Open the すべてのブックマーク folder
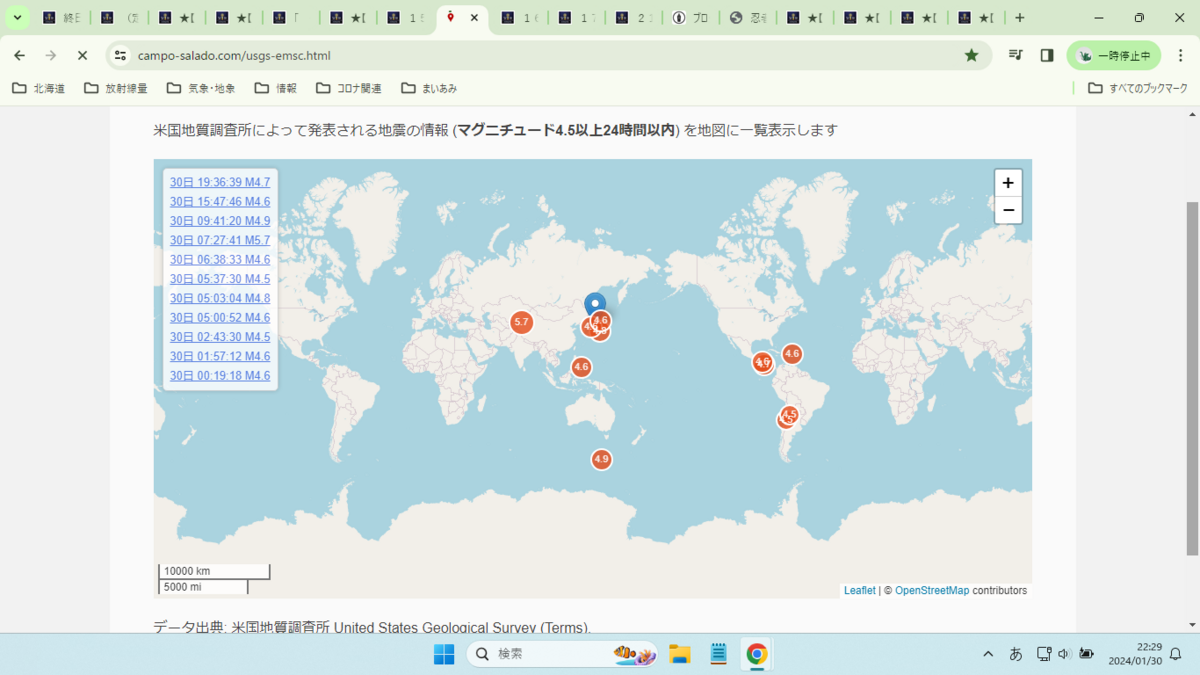This screenshot has width=1200, height=675. 1138,88
